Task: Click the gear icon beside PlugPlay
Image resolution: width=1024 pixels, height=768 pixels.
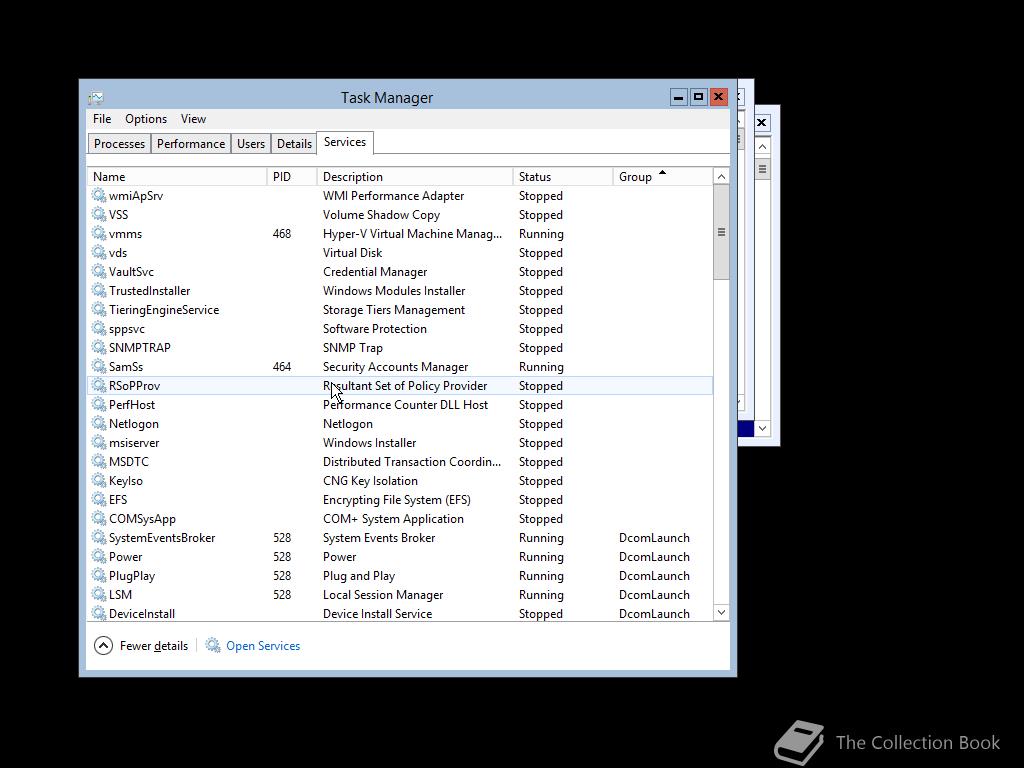Action: coord(99,575)
